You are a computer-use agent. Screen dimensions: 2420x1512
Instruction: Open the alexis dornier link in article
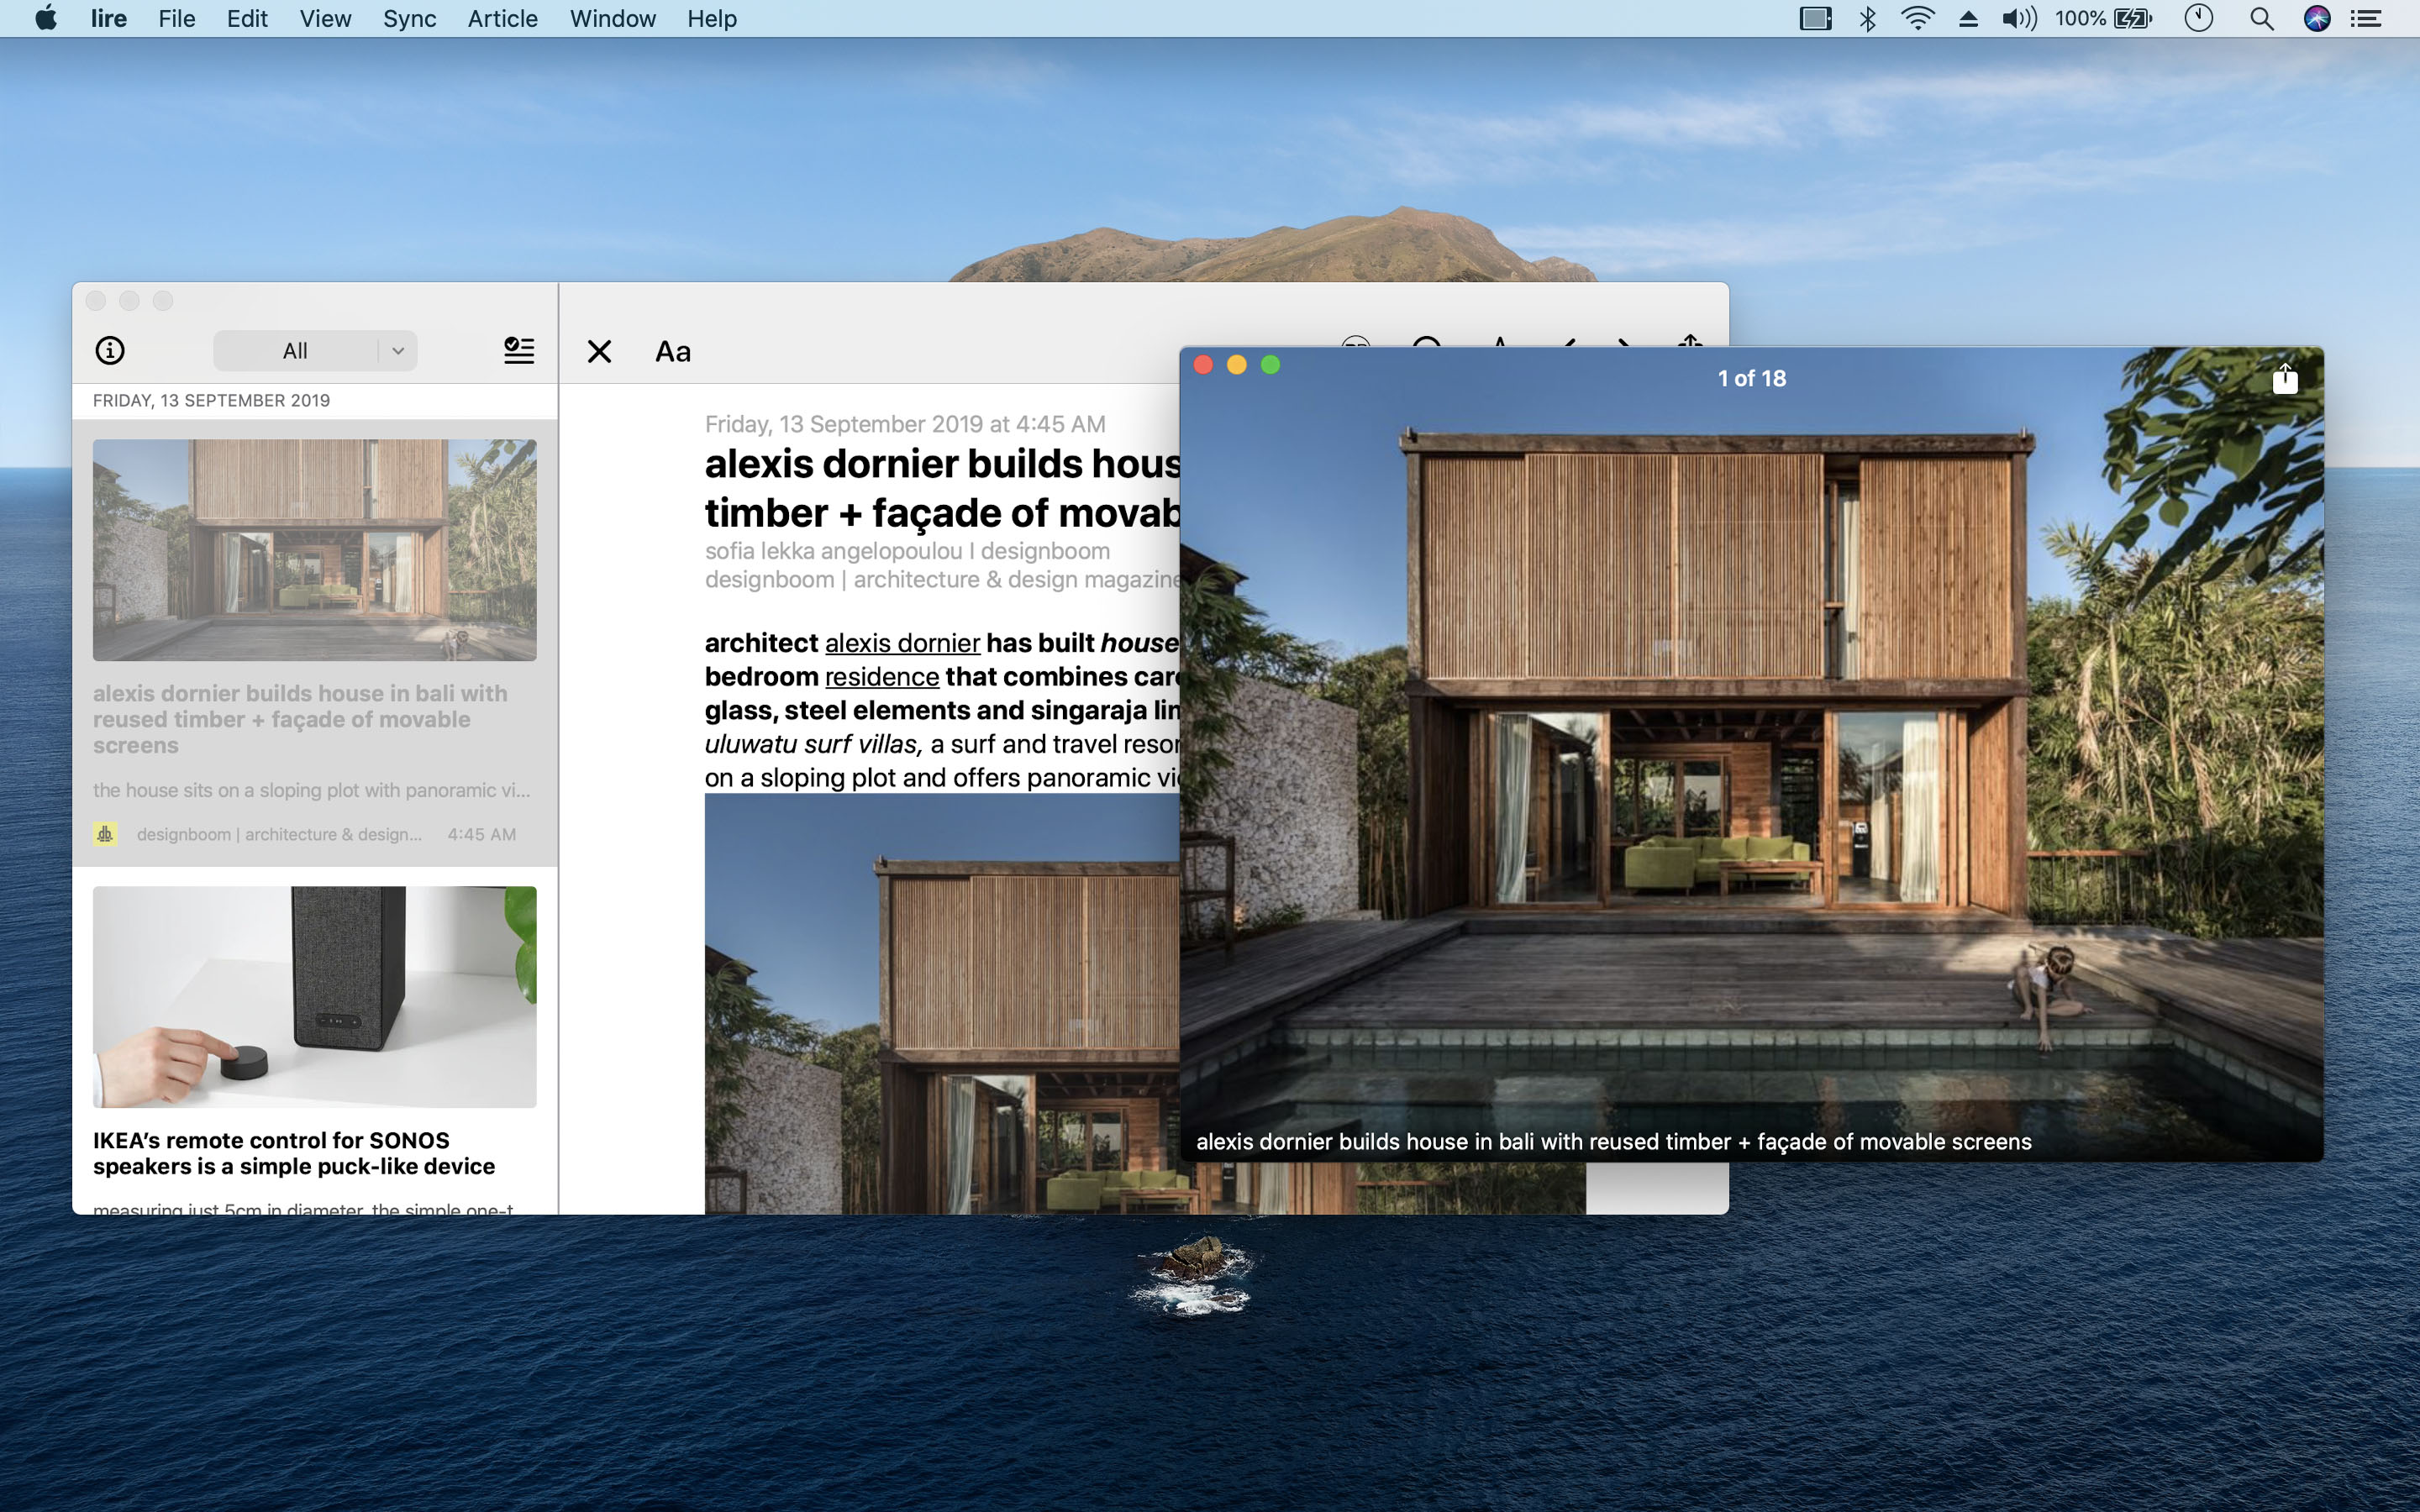click(902, 643)
